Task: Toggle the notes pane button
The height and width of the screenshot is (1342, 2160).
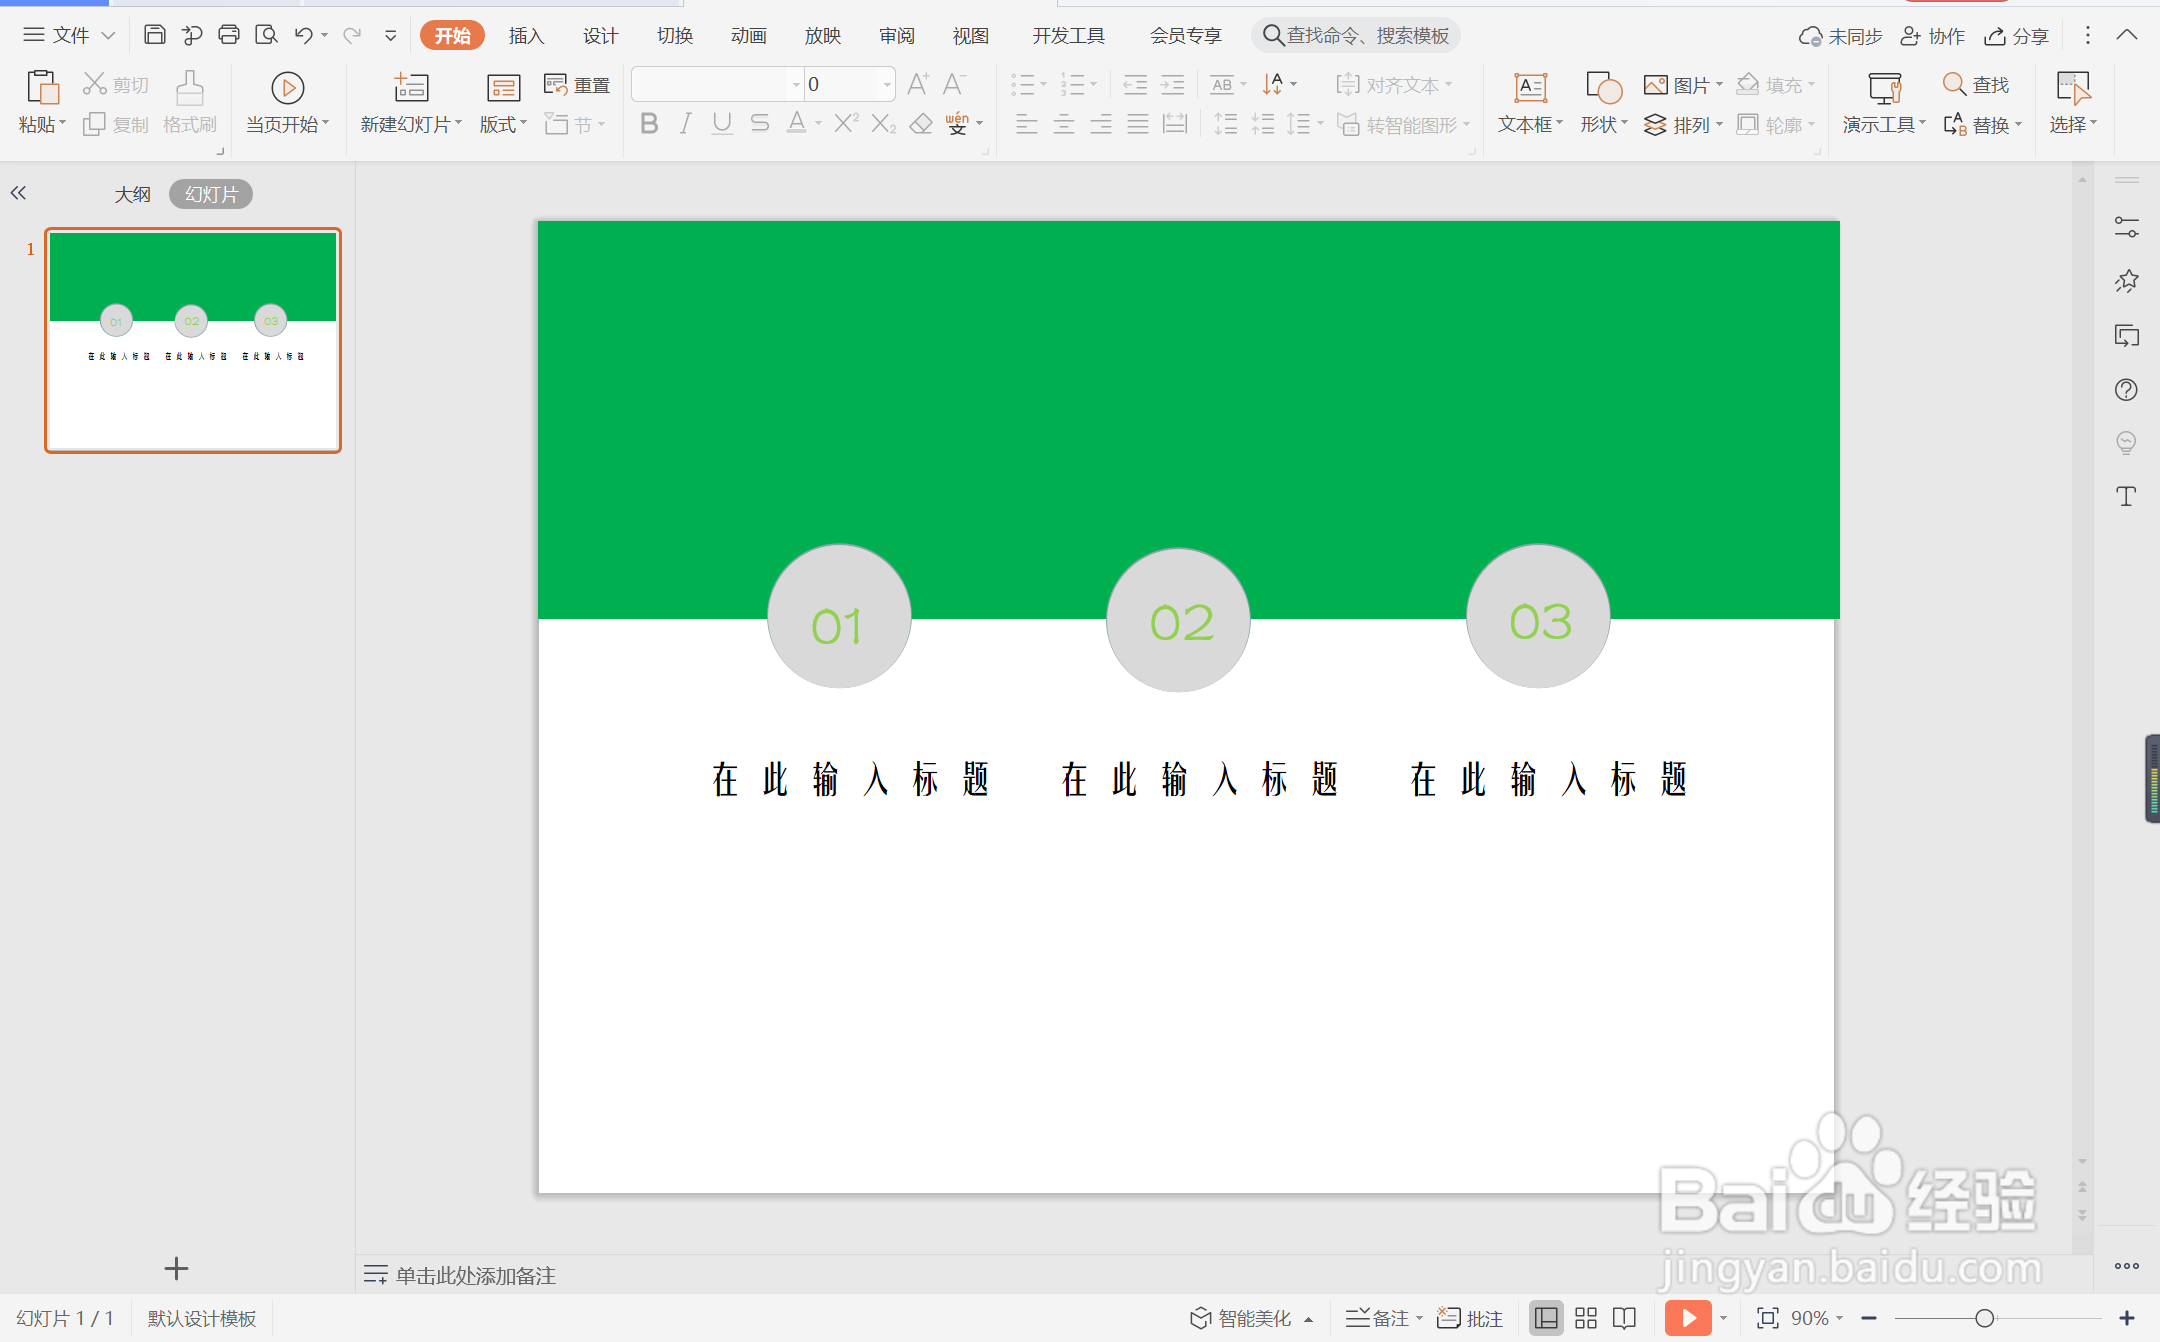Action: click(x=1382, y=1318)
